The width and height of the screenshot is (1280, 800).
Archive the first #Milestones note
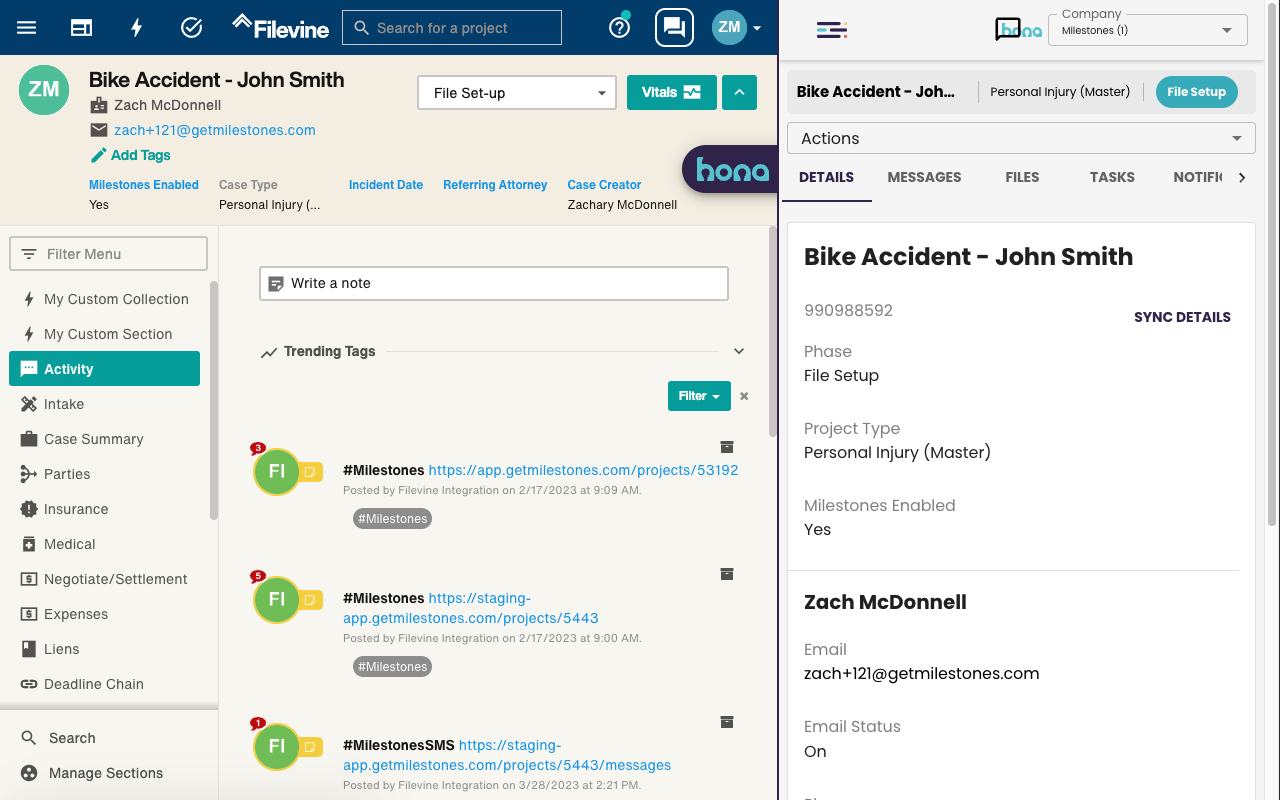[726, 447]
